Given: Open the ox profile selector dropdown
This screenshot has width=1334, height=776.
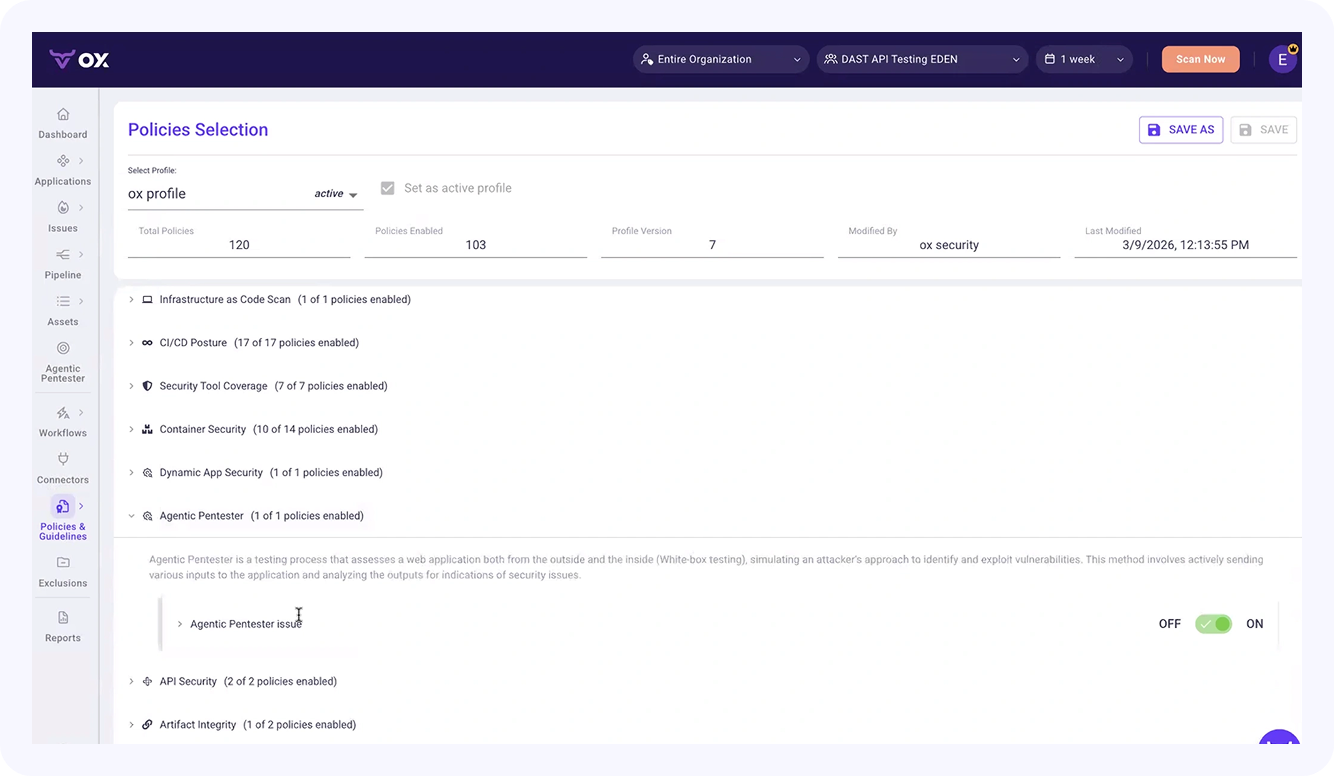Looking at the screenshot, I should point(245,194).
